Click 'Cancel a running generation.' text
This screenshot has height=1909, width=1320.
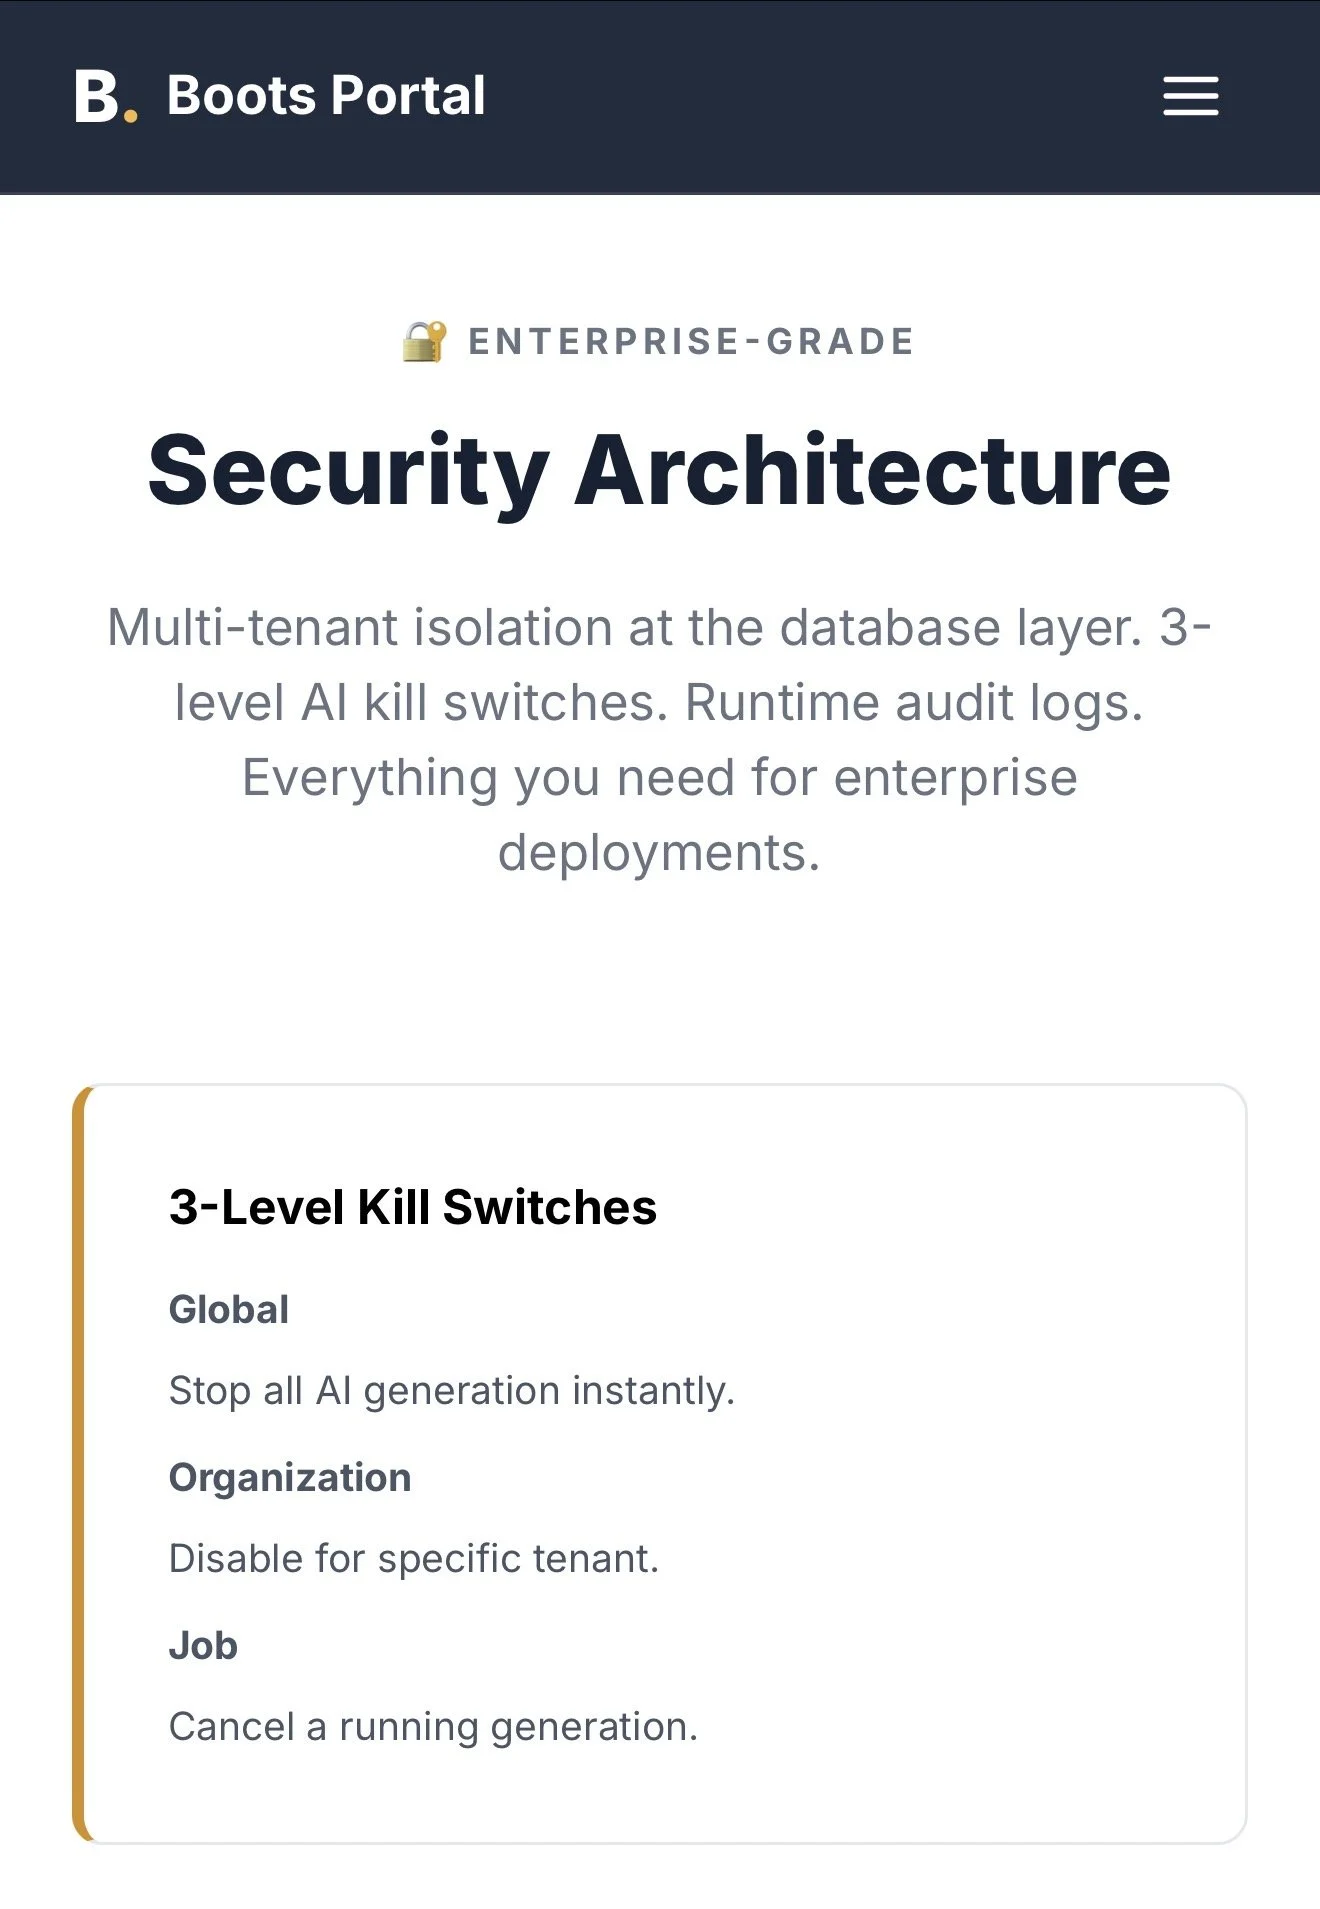[x=433, y=1727]
